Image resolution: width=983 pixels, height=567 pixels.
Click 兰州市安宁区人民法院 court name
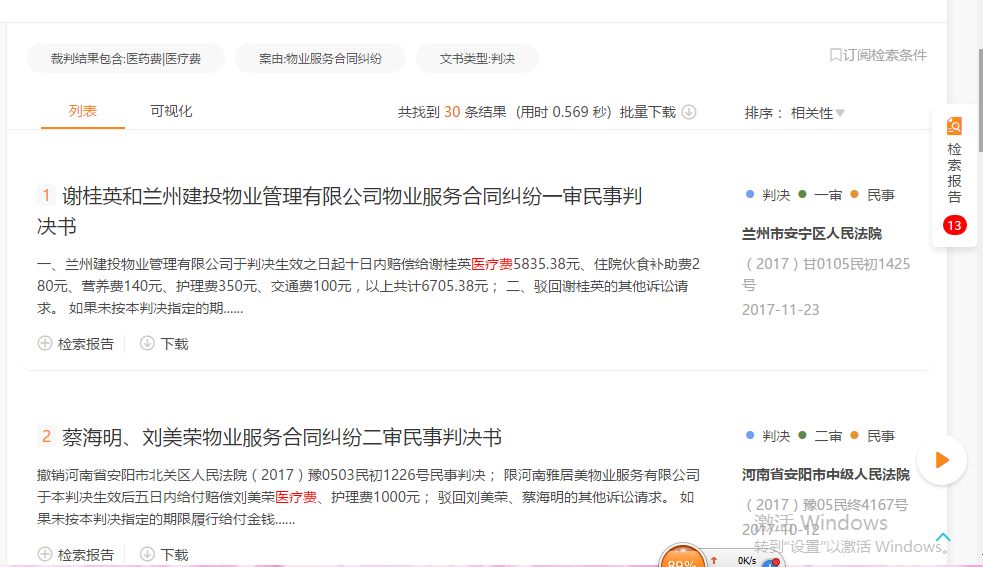click(812, 233)
